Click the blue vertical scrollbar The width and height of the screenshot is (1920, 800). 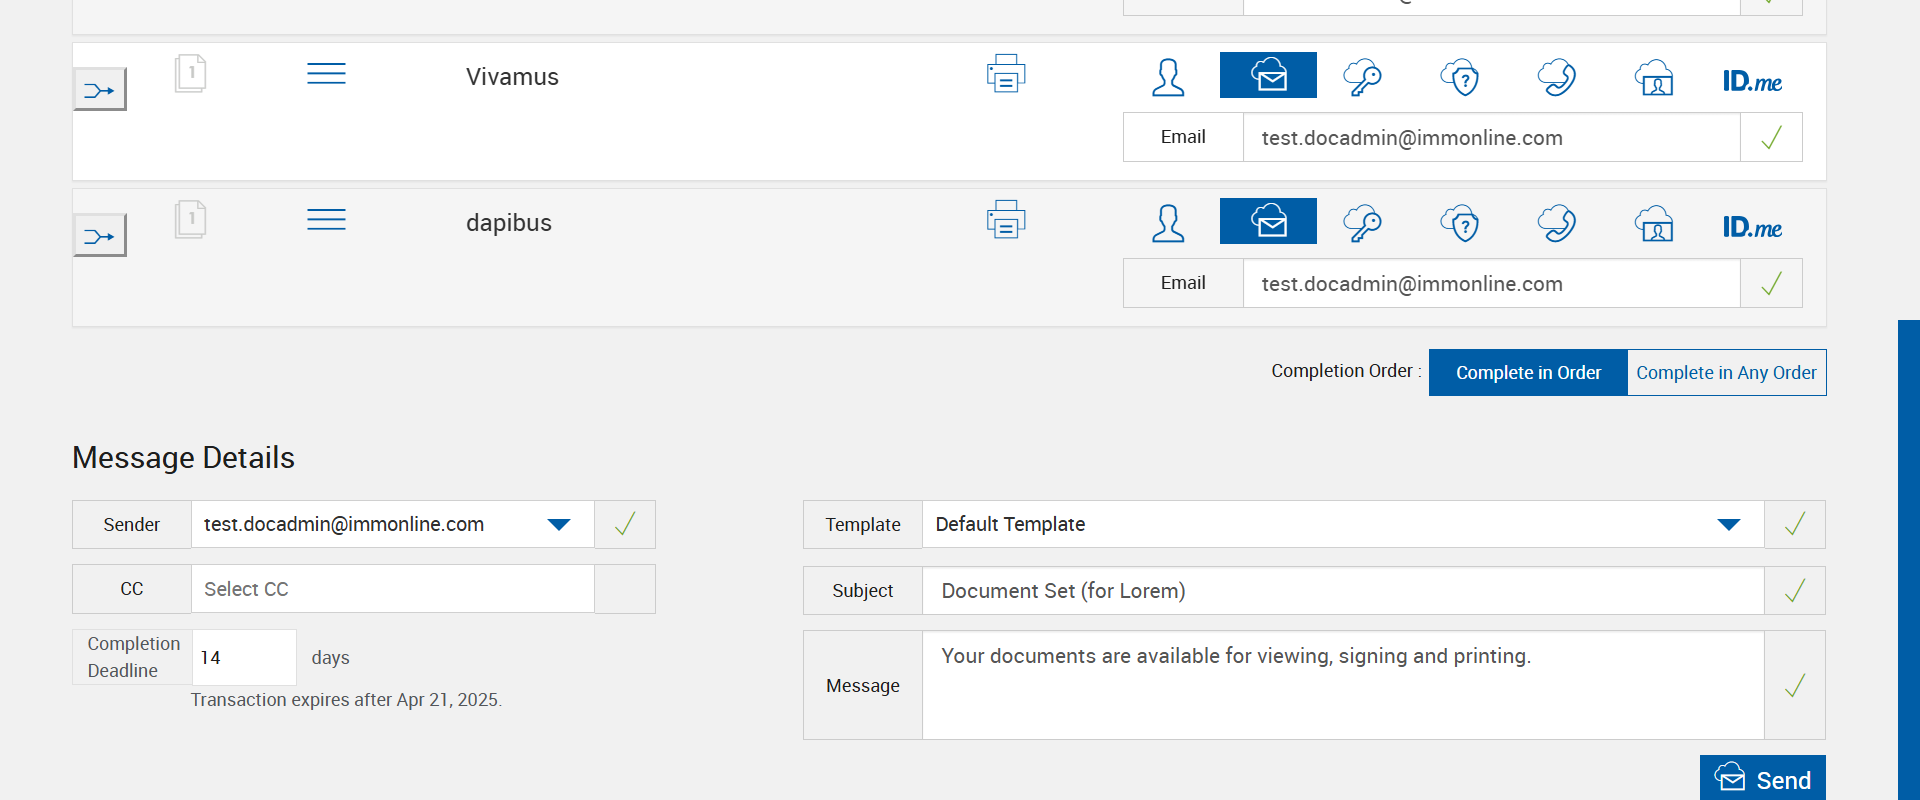[1908, 560]
